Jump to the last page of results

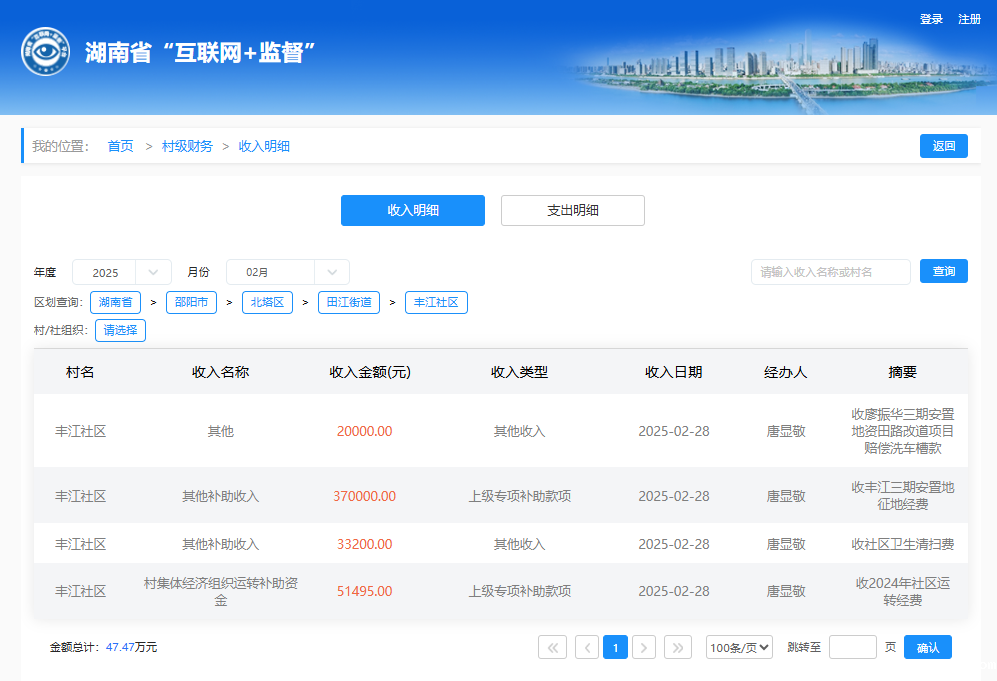pos(678,647)
